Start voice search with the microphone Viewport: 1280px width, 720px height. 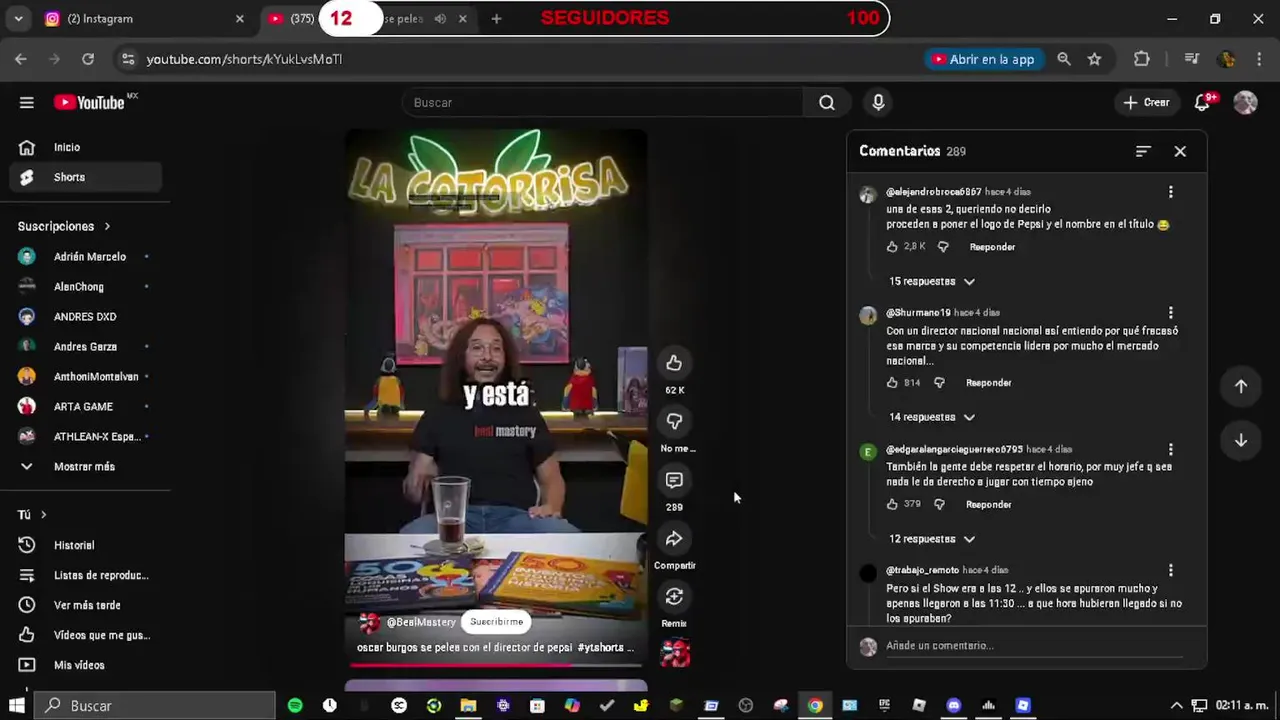878,102
